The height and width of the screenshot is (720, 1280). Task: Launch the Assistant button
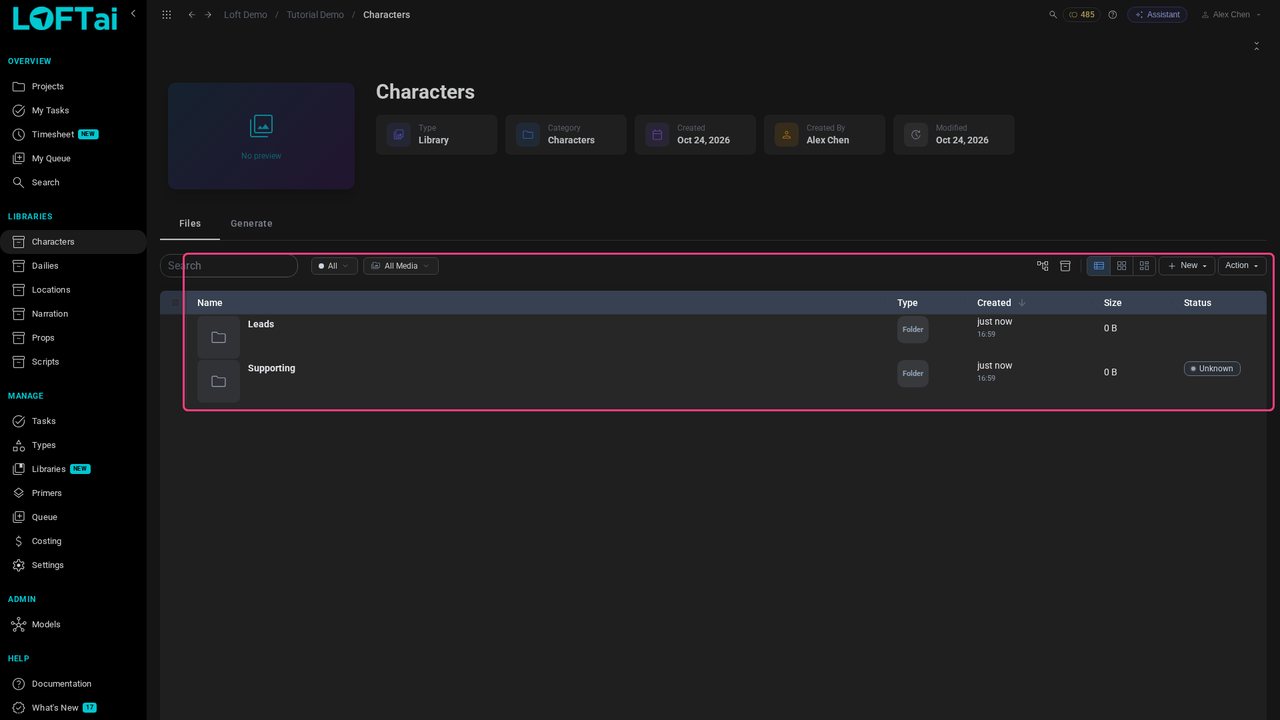1157,15
